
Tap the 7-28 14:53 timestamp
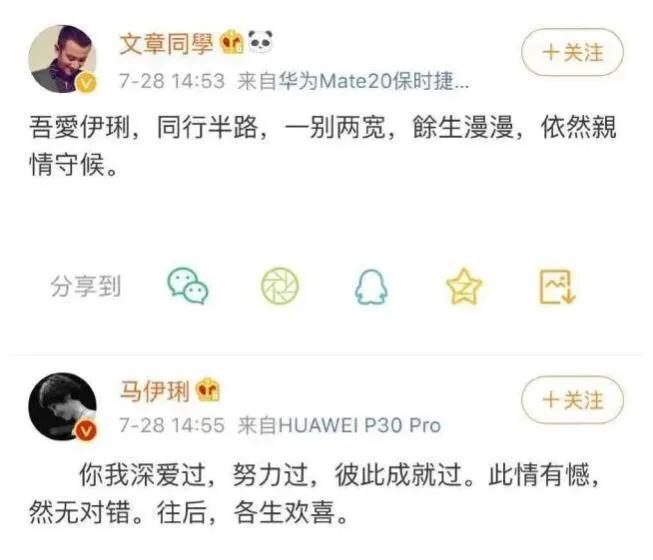[x=172, y=81]
